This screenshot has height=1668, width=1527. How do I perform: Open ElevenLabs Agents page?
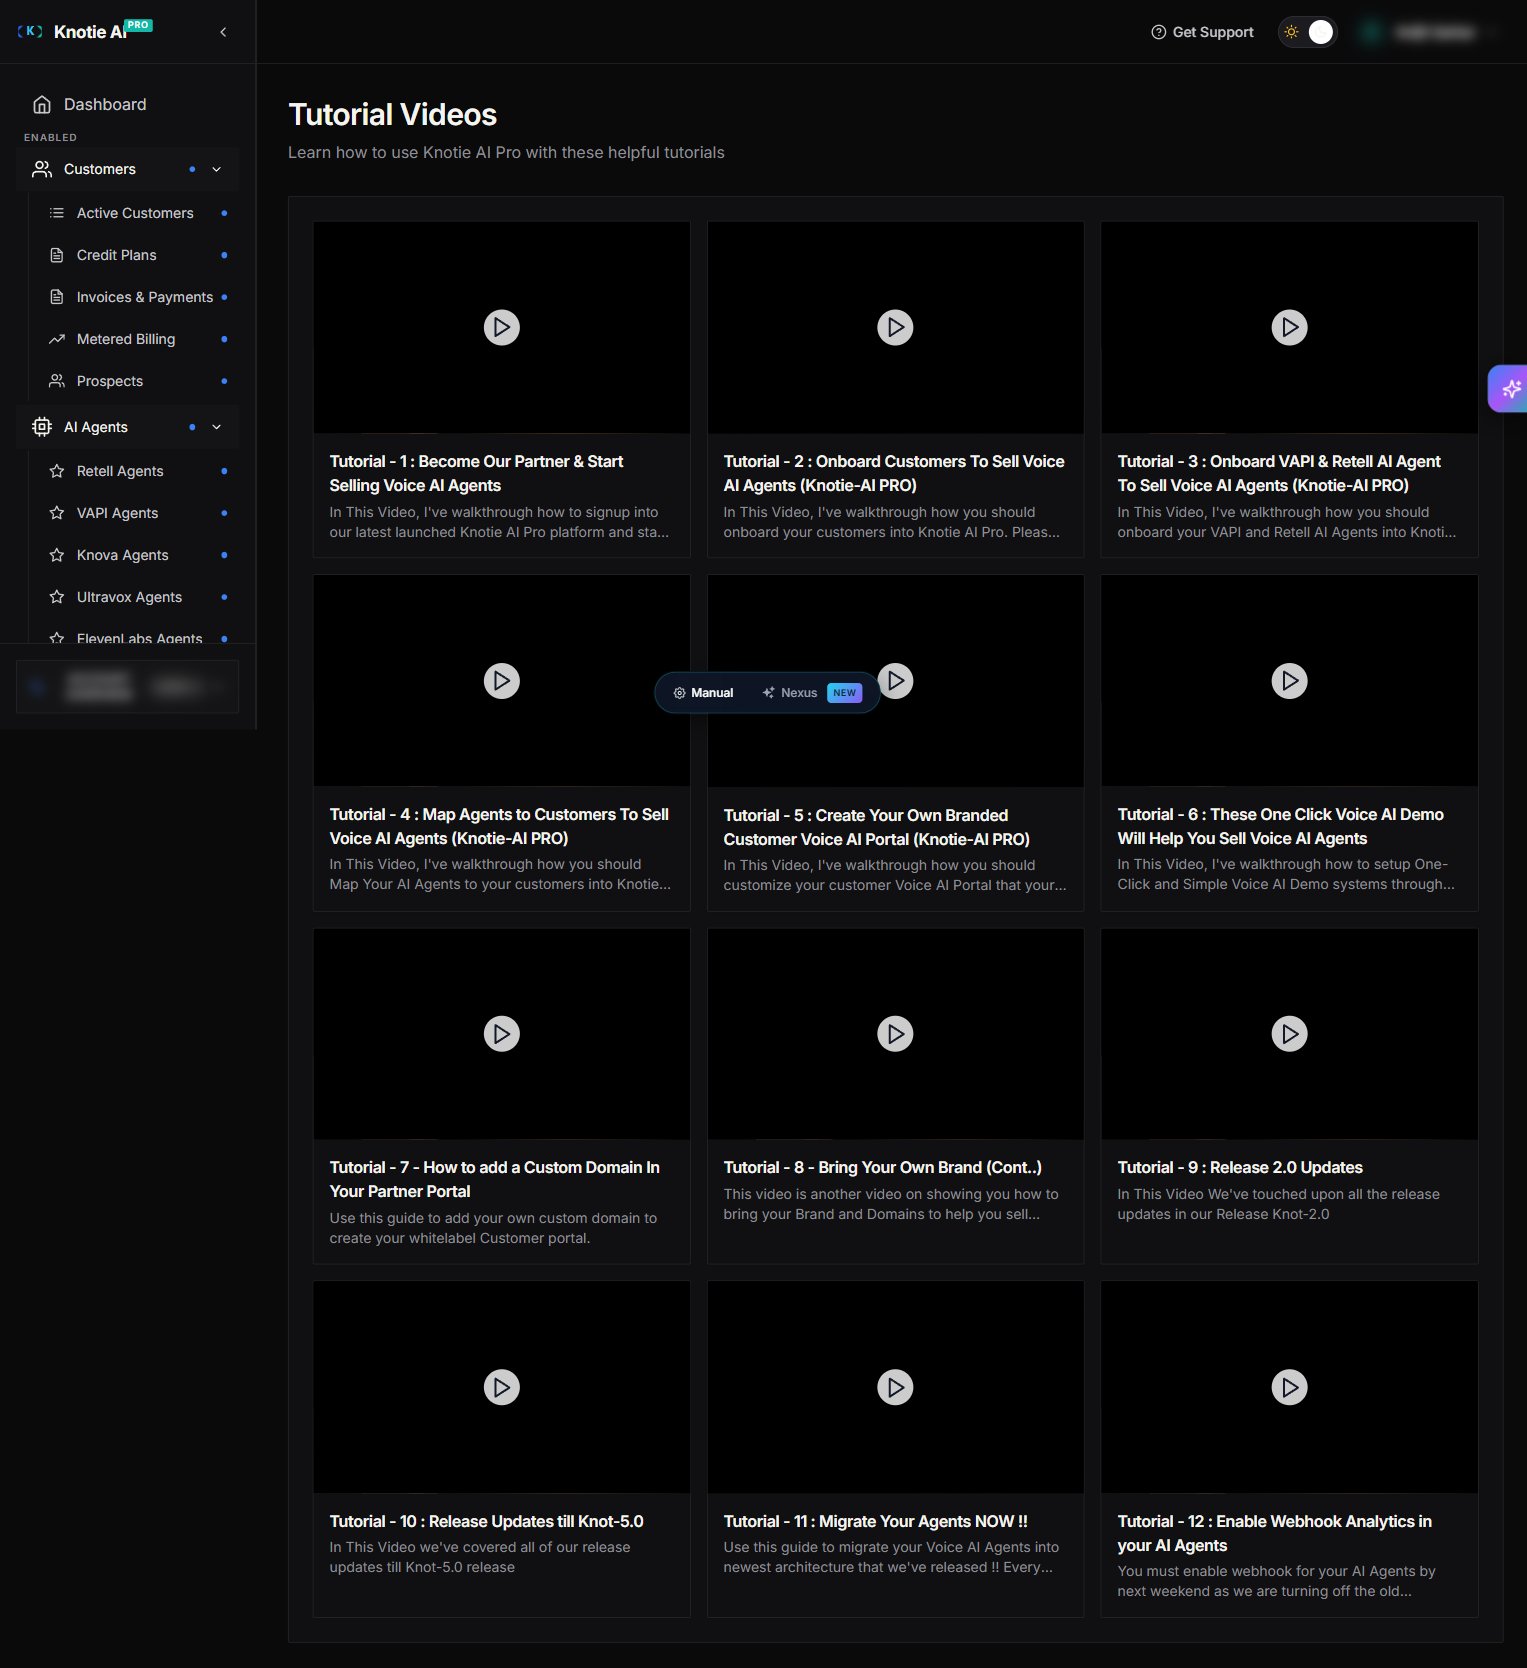[139, 637]
